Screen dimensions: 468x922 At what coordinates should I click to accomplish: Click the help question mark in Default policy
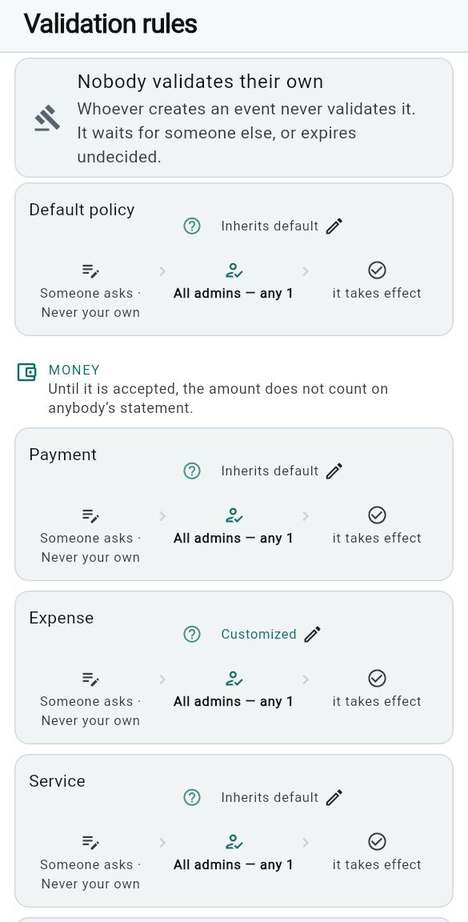tap(192, 226)
